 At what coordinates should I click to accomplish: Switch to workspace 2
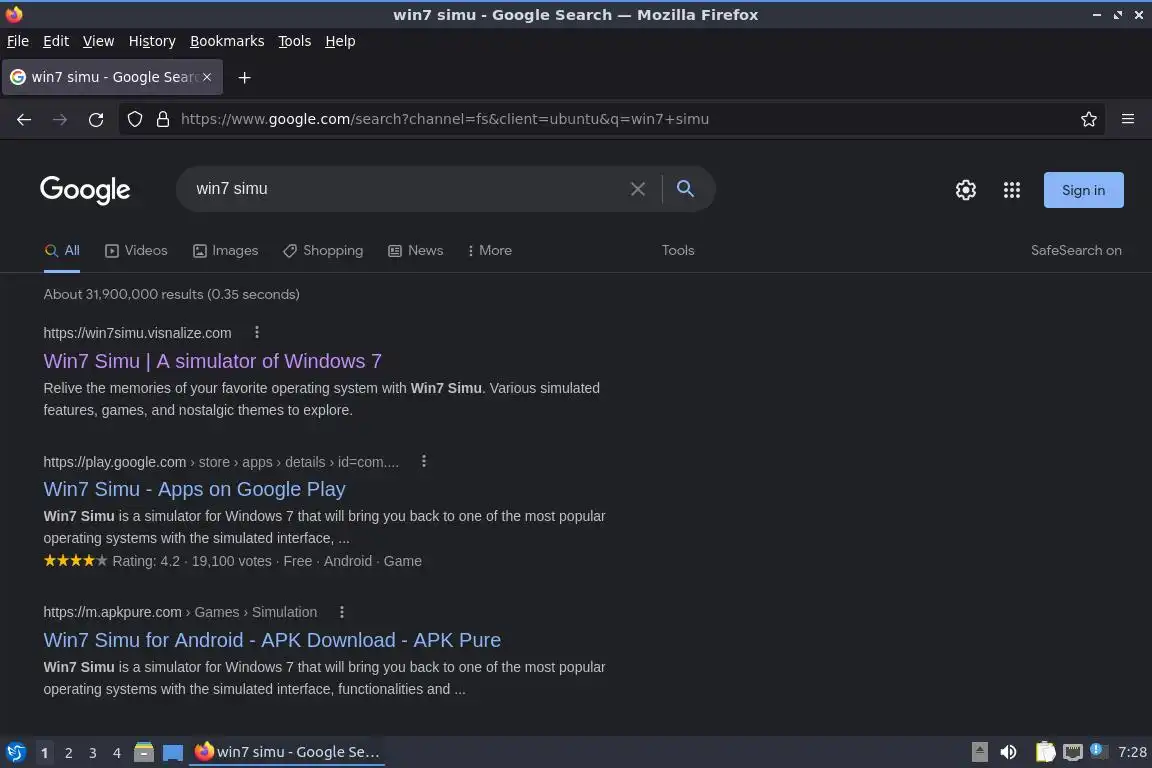tap(68, 753)
